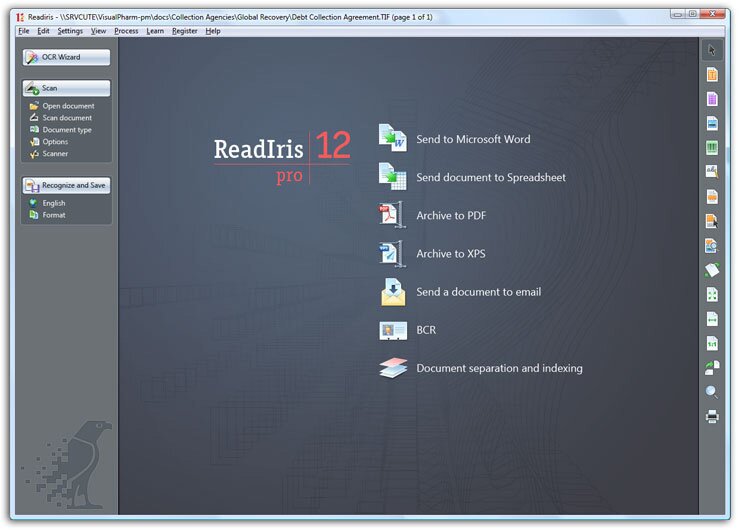Click the Recognize and Save button
Image resolution: width=739 pixels, height=530 pixels.
tap(66, 186)
